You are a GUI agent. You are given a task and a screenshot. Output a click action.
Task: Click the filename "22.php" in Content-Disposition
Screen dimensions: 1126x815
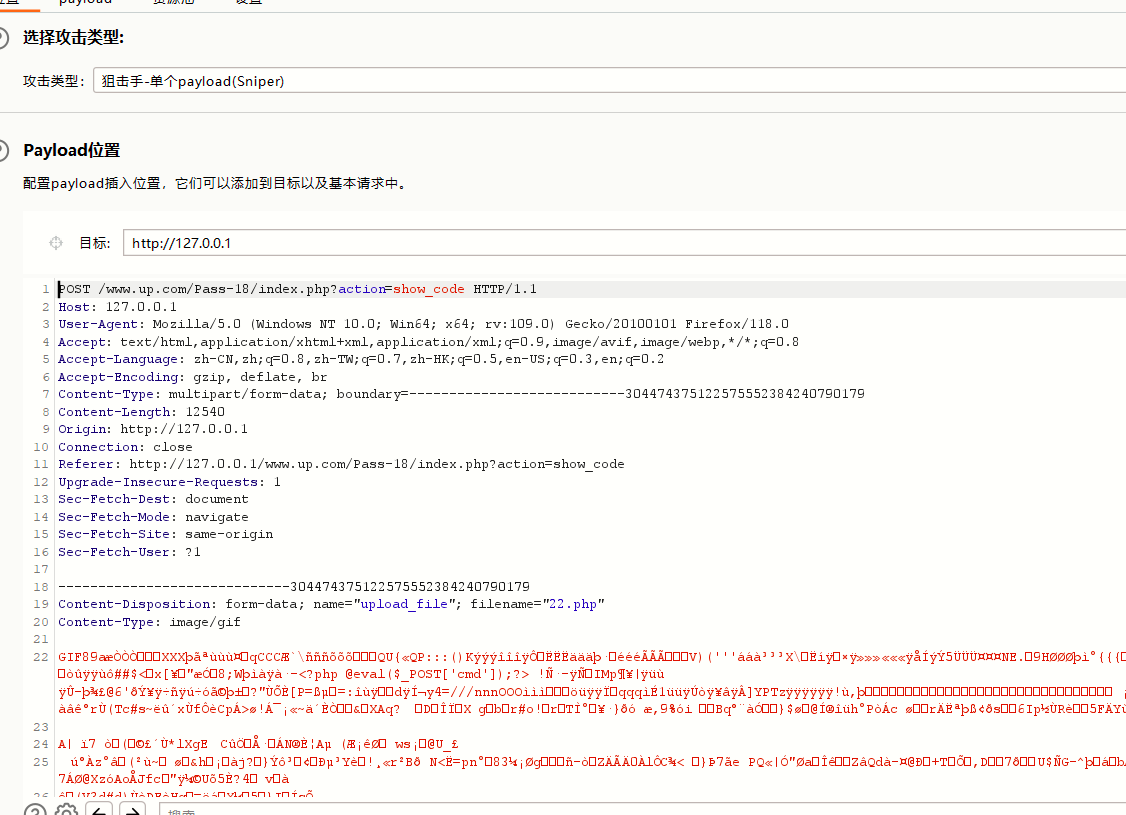[x=574, y=604]
